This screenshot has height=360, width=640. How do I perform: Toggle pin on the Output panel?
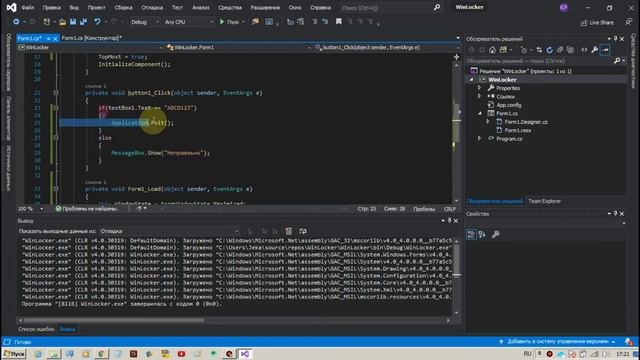pos(449,220)
